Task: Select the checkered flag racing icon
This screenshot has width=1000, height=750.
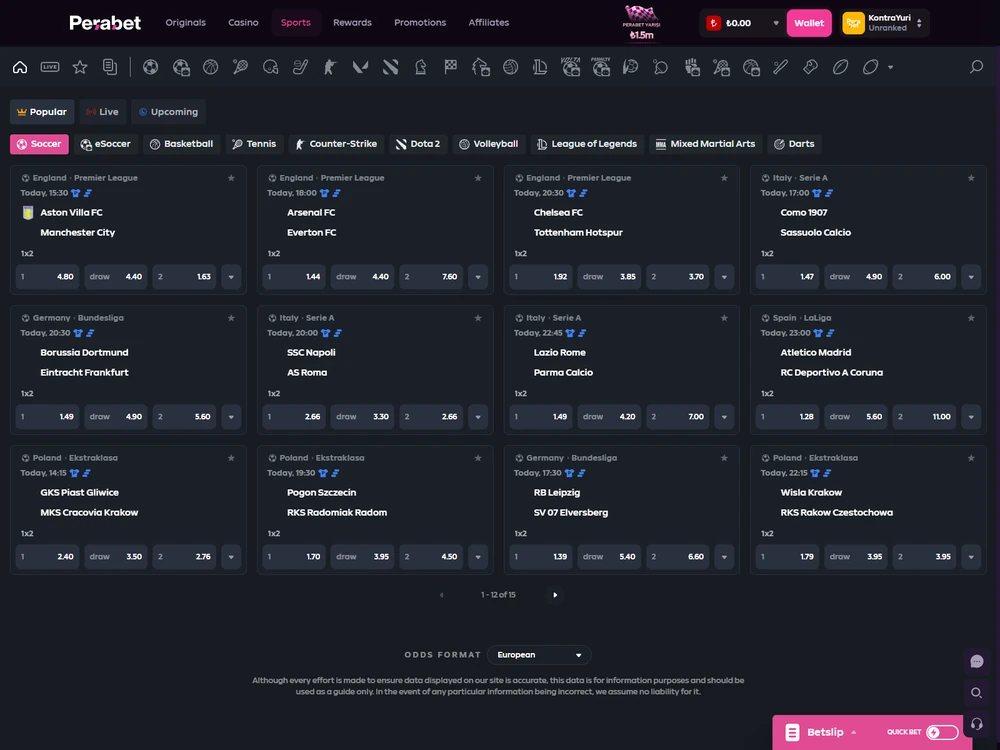Action: tap(451, 67)
